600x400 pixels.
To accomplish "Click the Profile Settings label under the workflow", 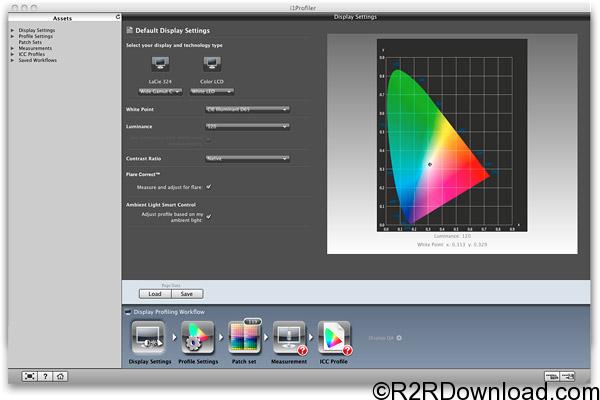I will coord(198,361).
